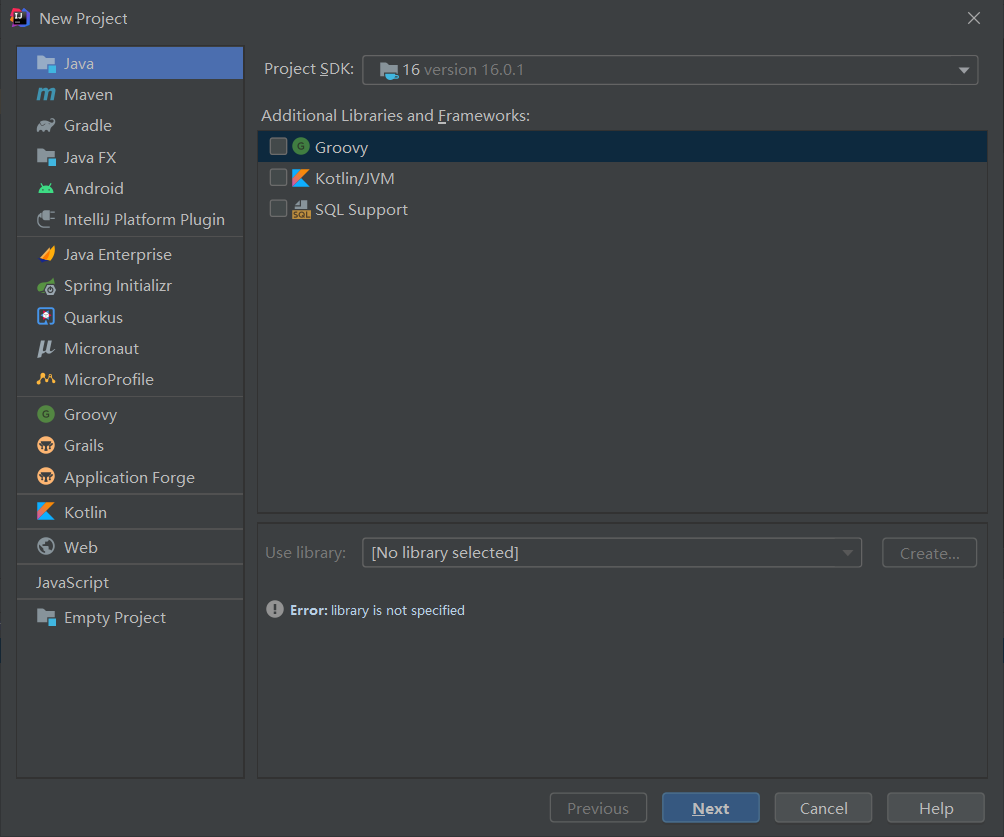Viewport: 1004px width, 837px height.
Task: Open Help for this dialog
Action: coord(935,808)
